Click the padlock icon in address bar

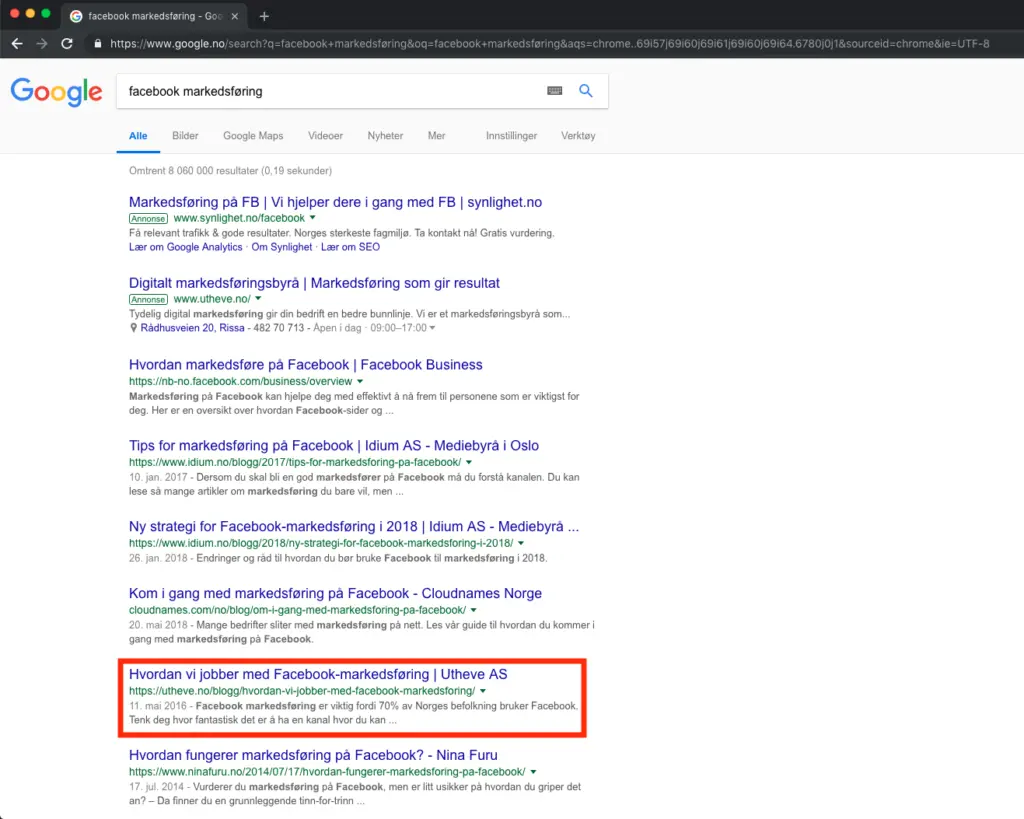coord(98,44)
